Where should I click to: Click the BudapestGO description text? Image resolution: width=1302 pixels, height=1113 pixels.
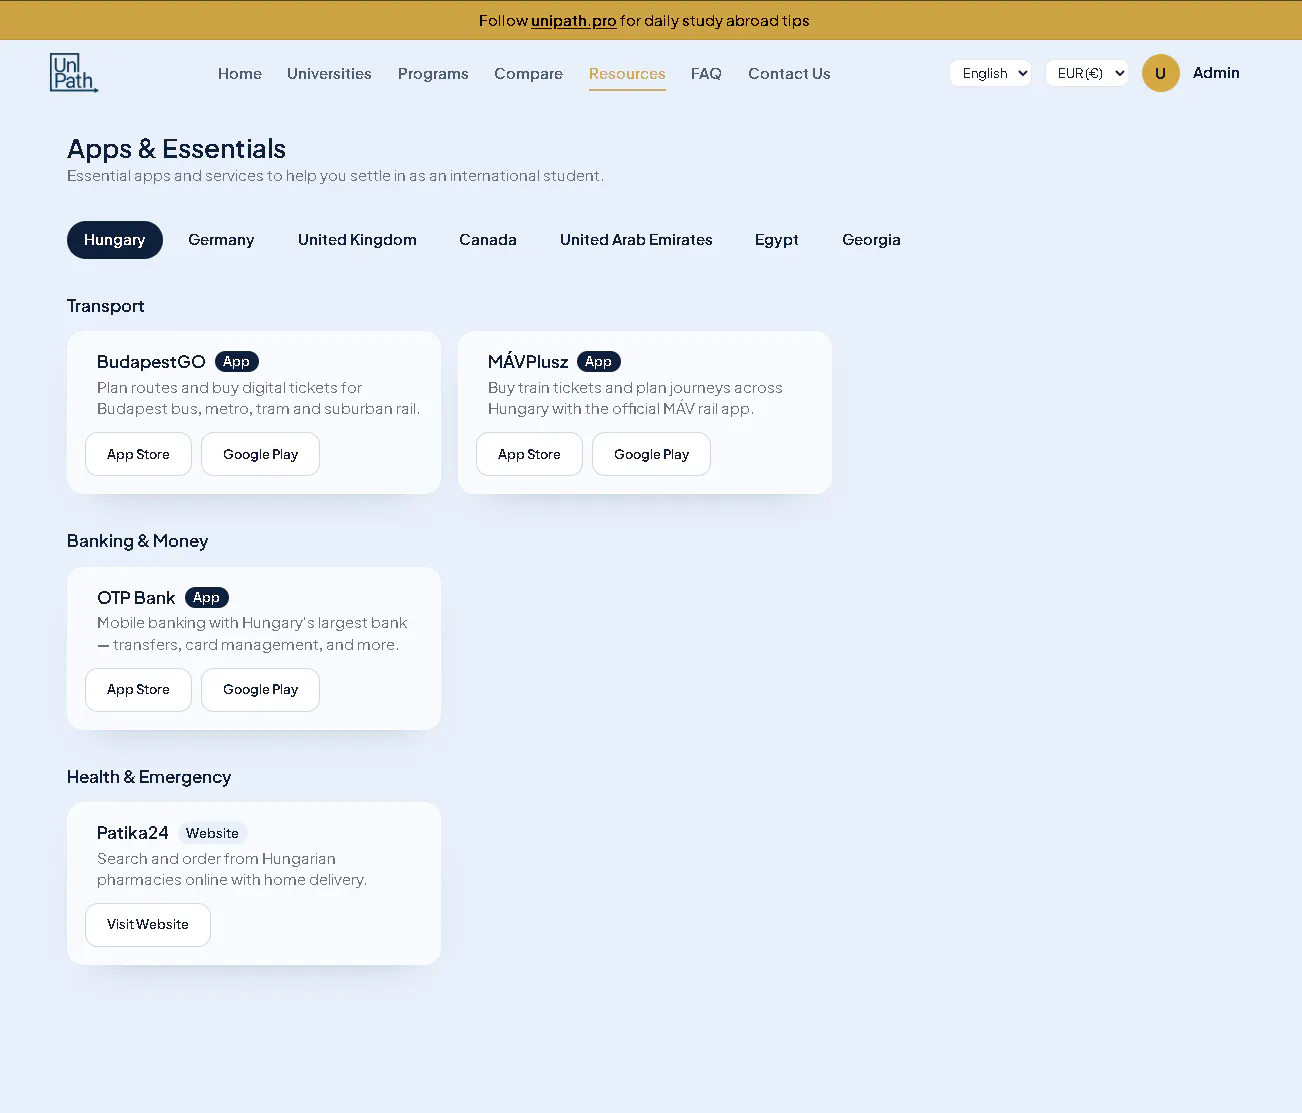[x=258, y=398]
